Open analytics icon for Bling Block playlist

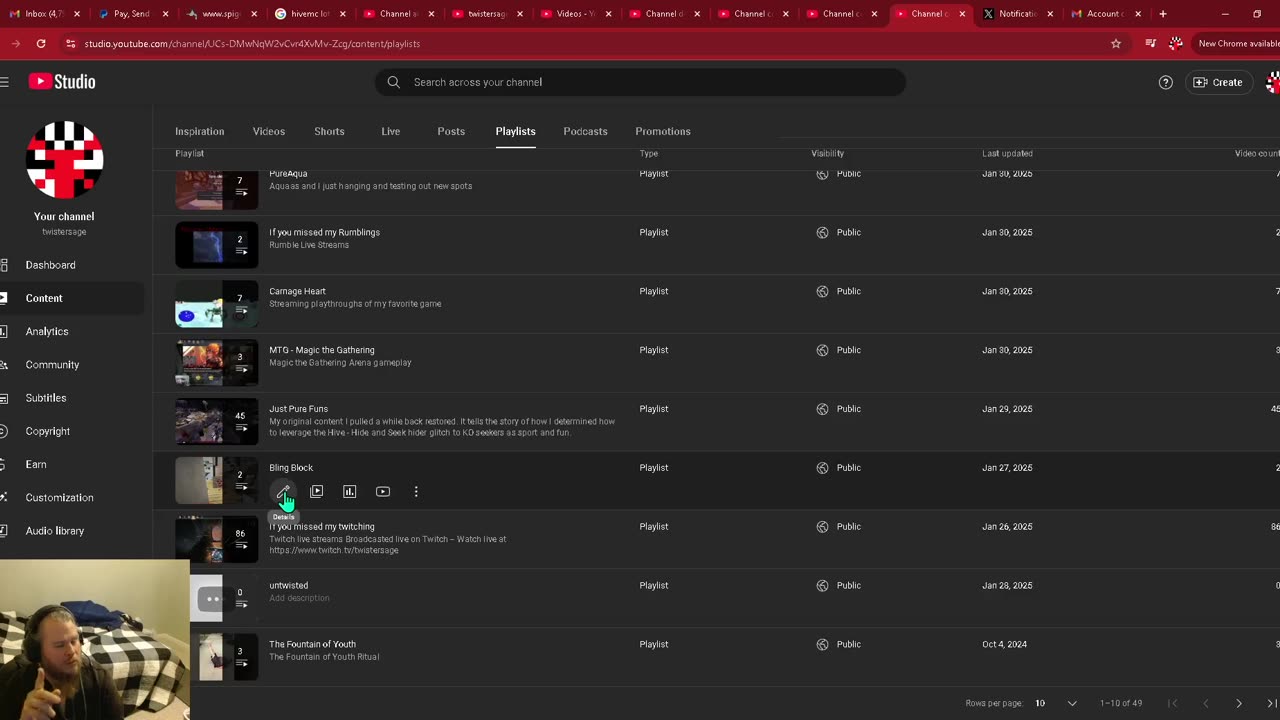(x=349, y=491)
